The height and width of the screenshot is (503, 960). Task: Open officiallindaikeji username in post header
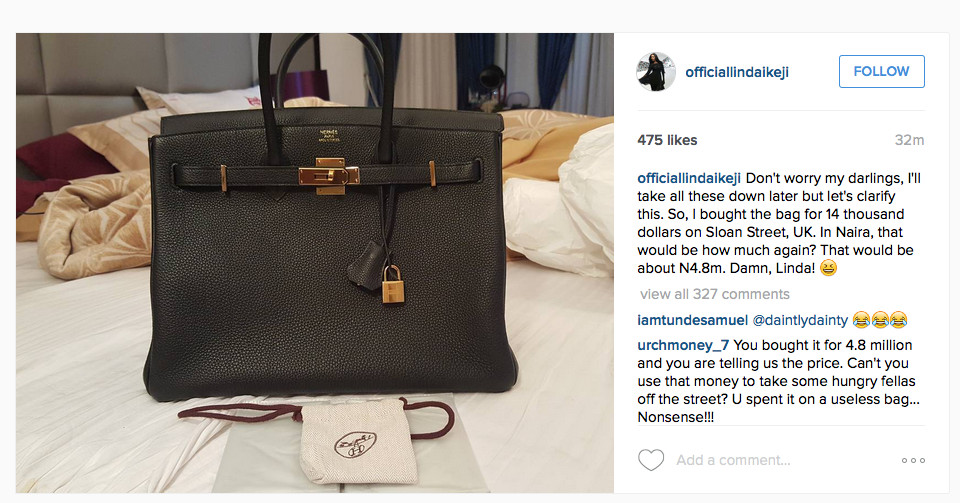point(737,72)
